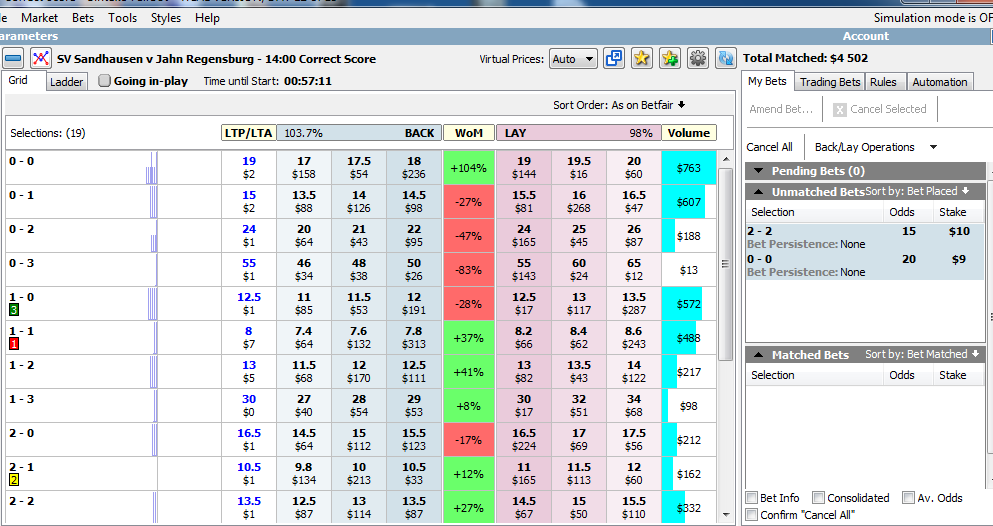The image size is (993, 526).
Task: Open the Styles menu
Action: (166, 18)
